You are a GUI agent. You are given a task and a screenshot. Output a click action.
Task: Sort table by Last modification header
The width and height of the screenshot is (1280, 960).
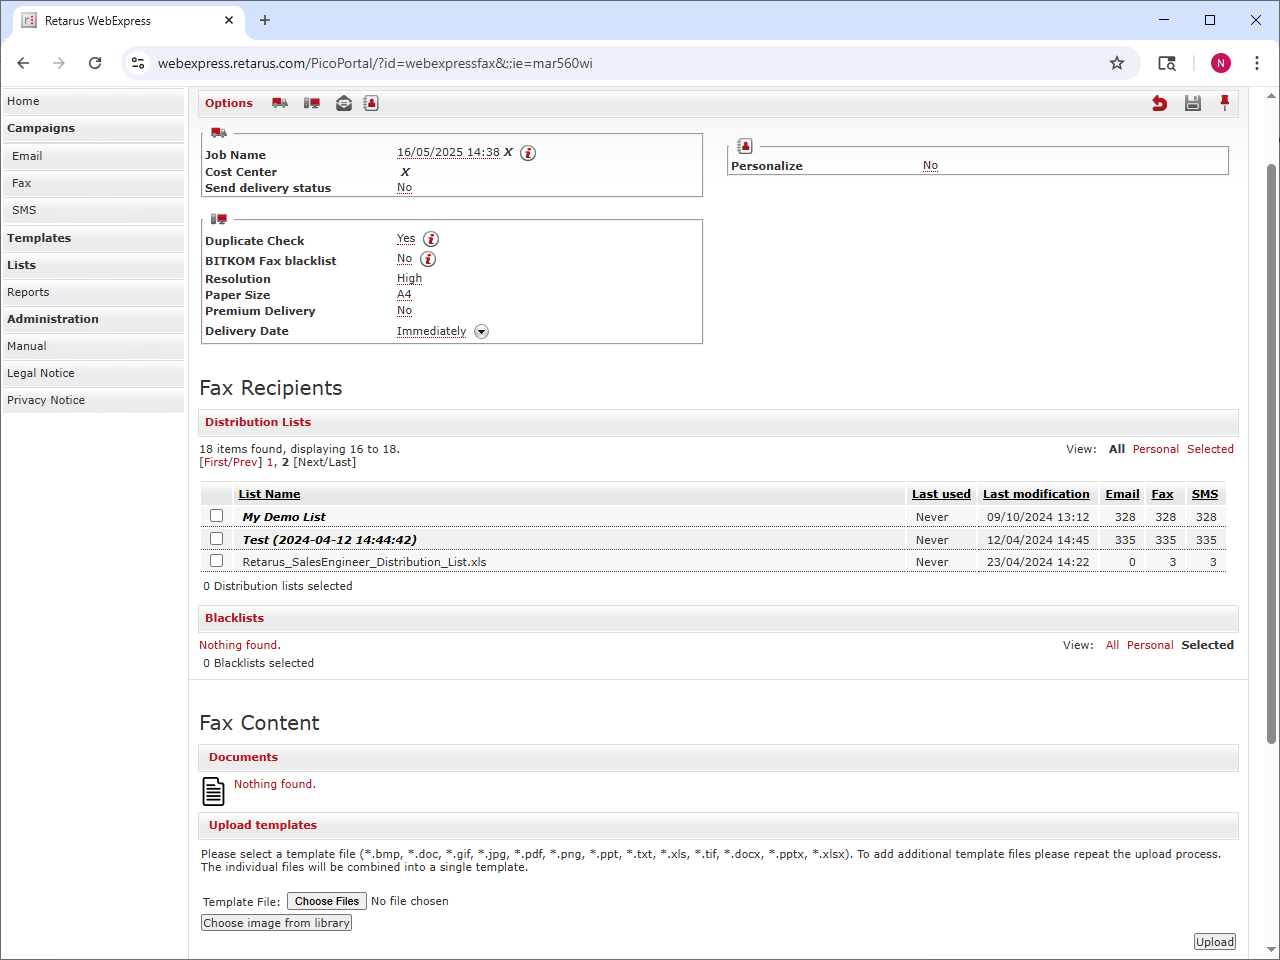tap(1036, 494)
